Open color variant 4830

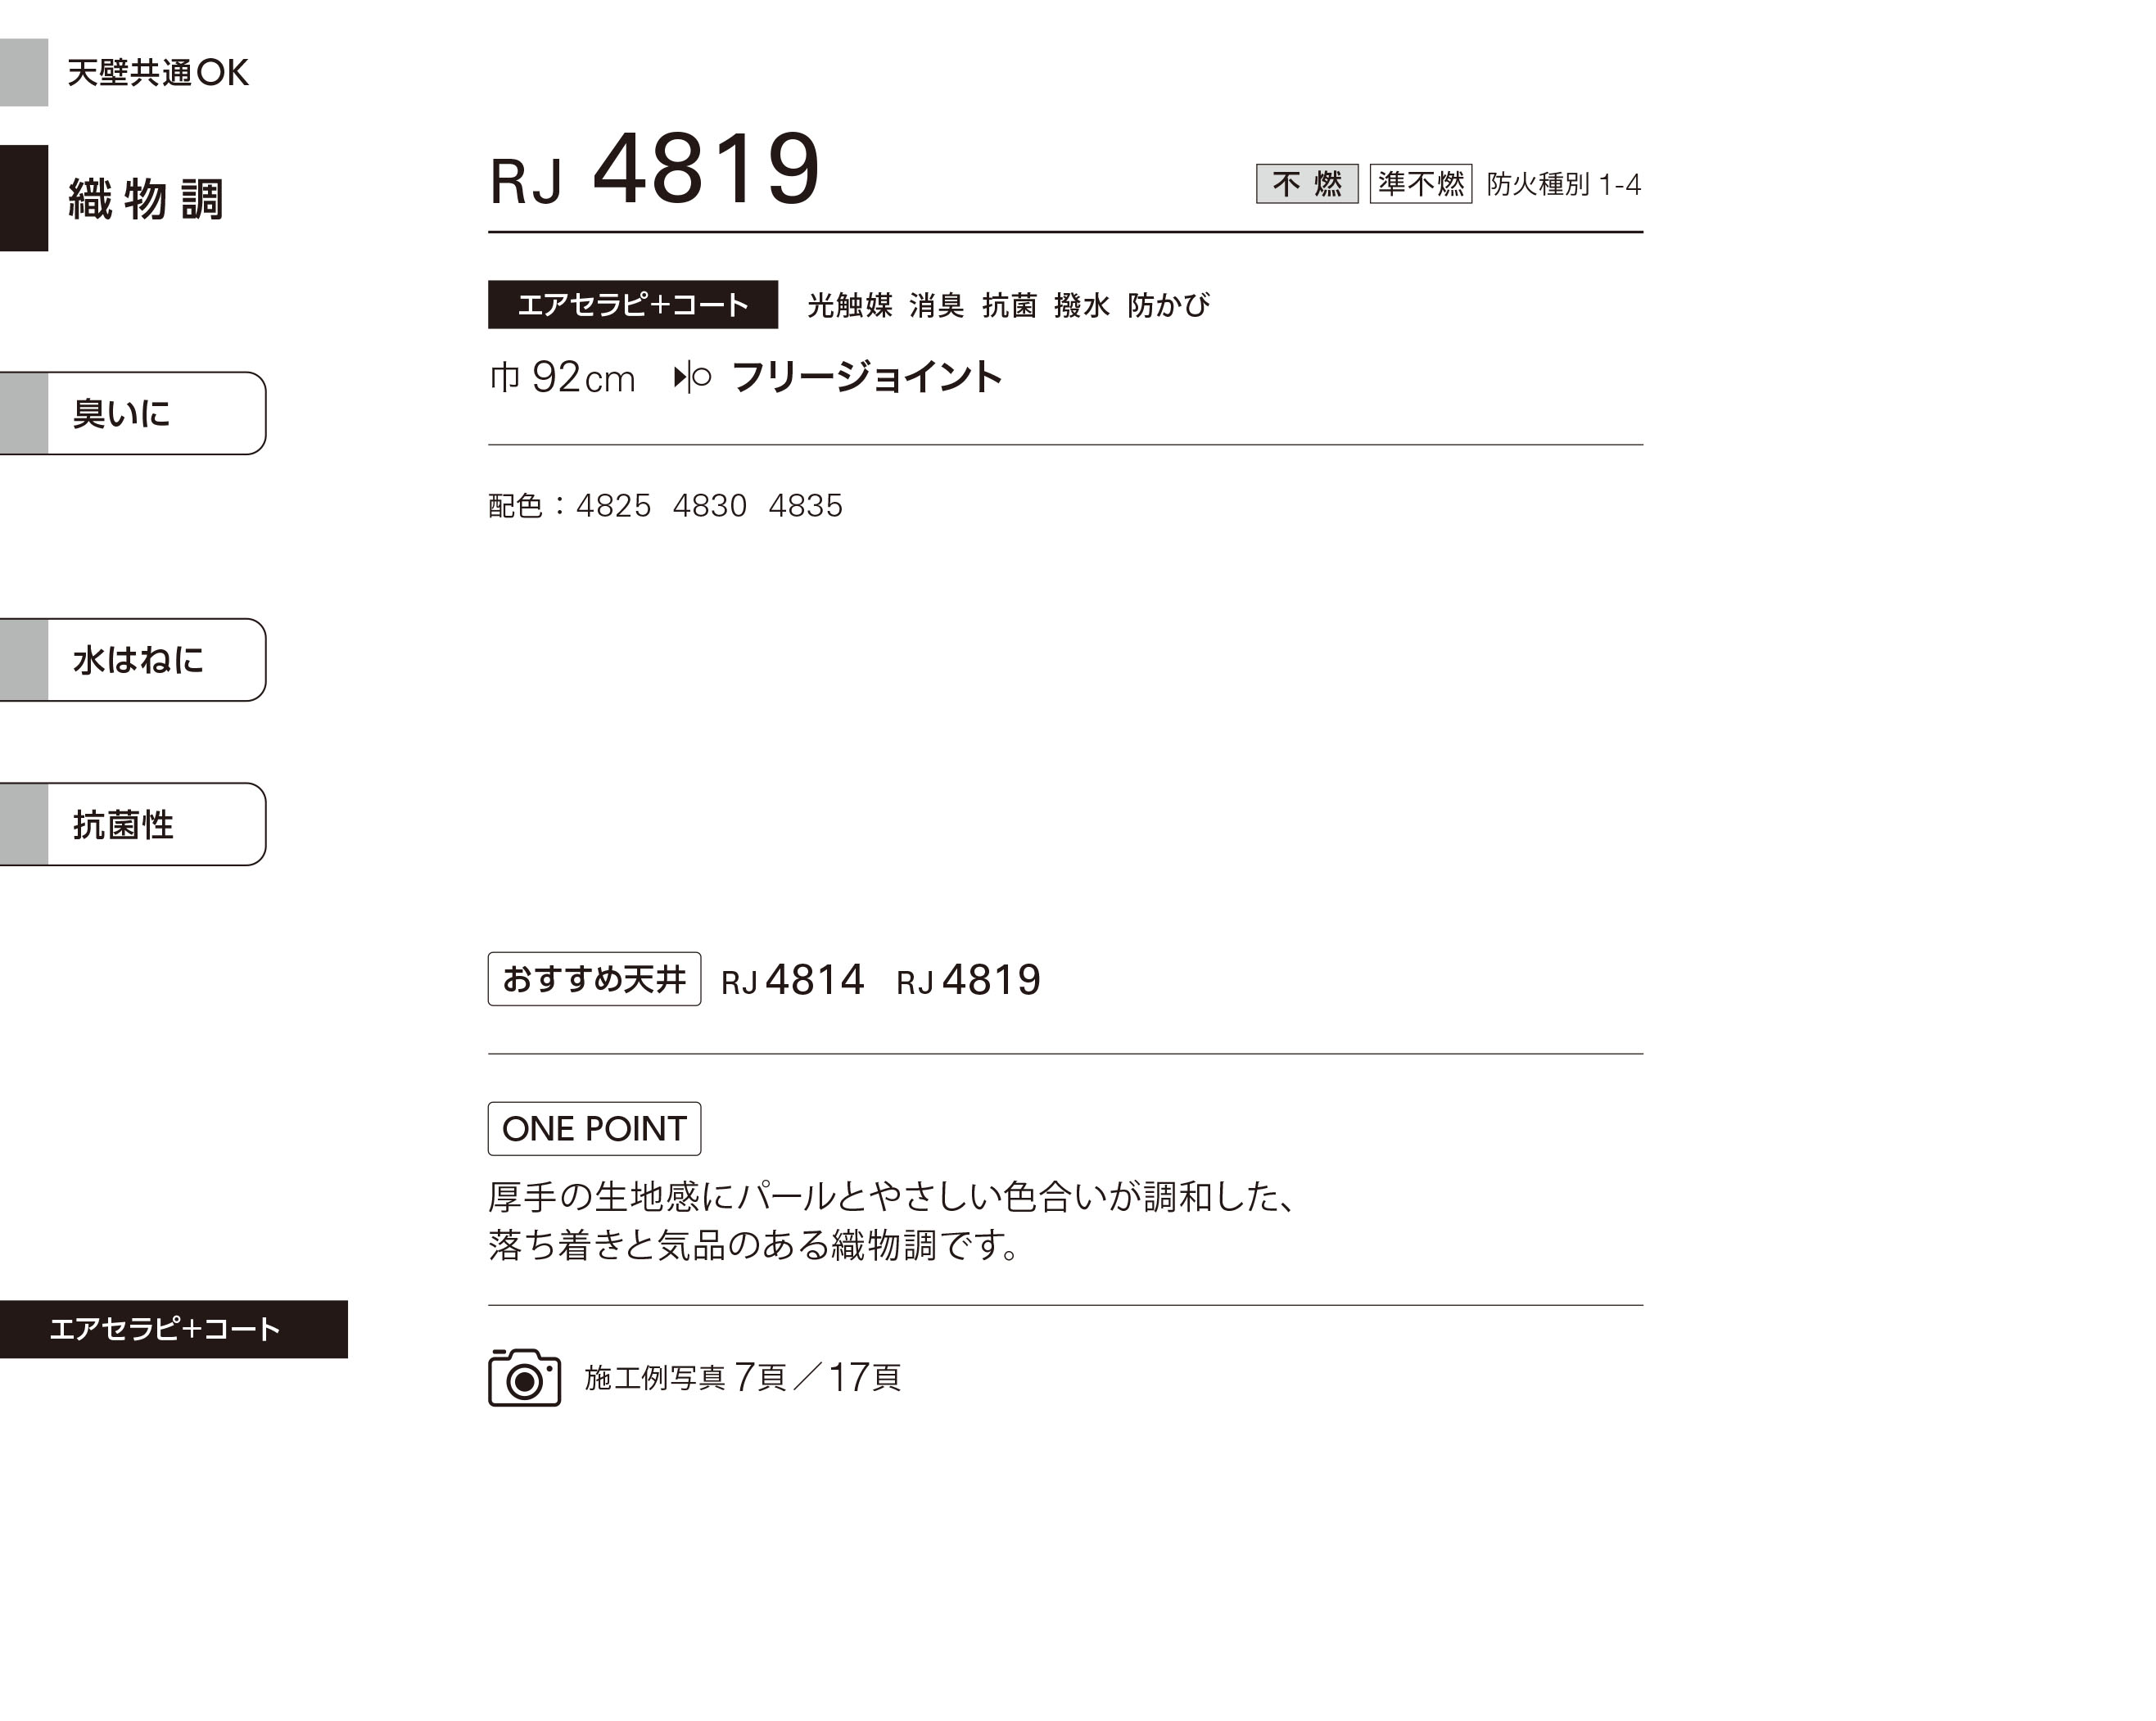click(709, 506)
